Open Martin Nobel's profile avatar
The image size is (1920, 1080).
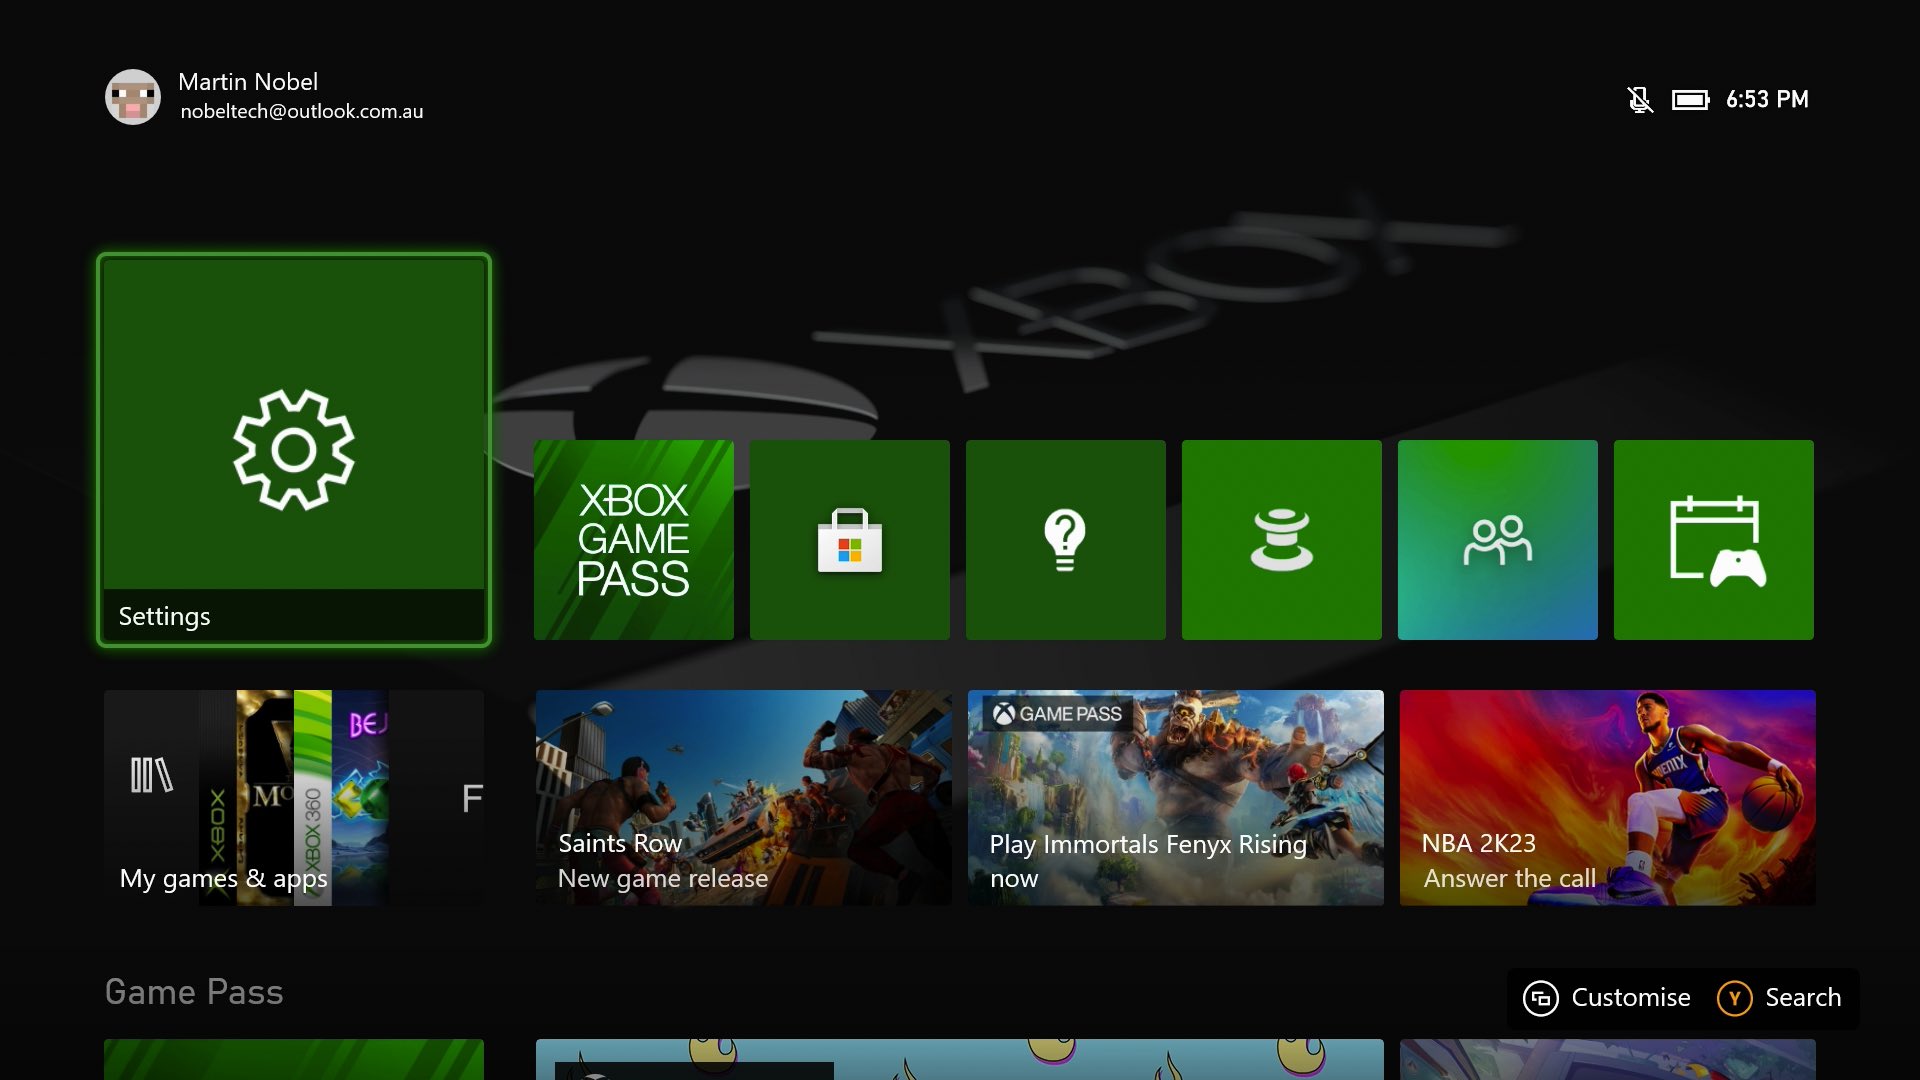[133, 97]
